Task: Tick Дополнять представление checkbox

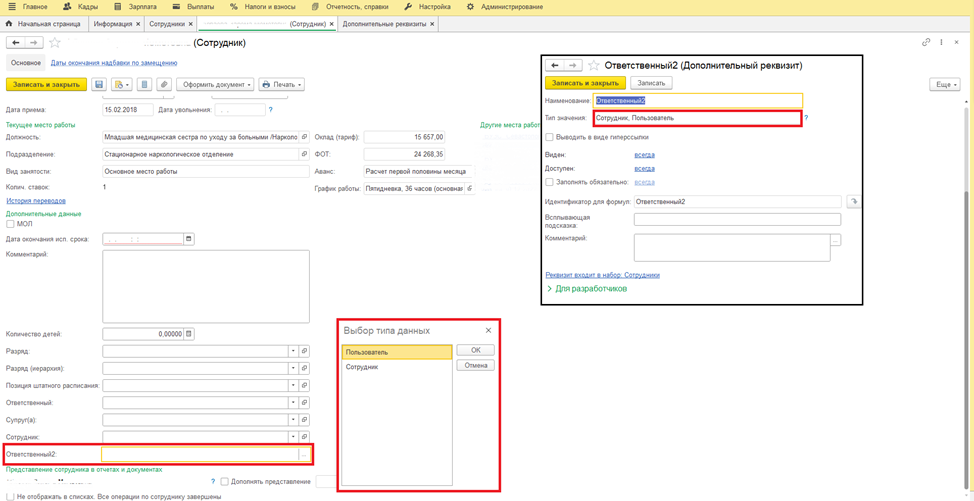Action: (225, 481)
